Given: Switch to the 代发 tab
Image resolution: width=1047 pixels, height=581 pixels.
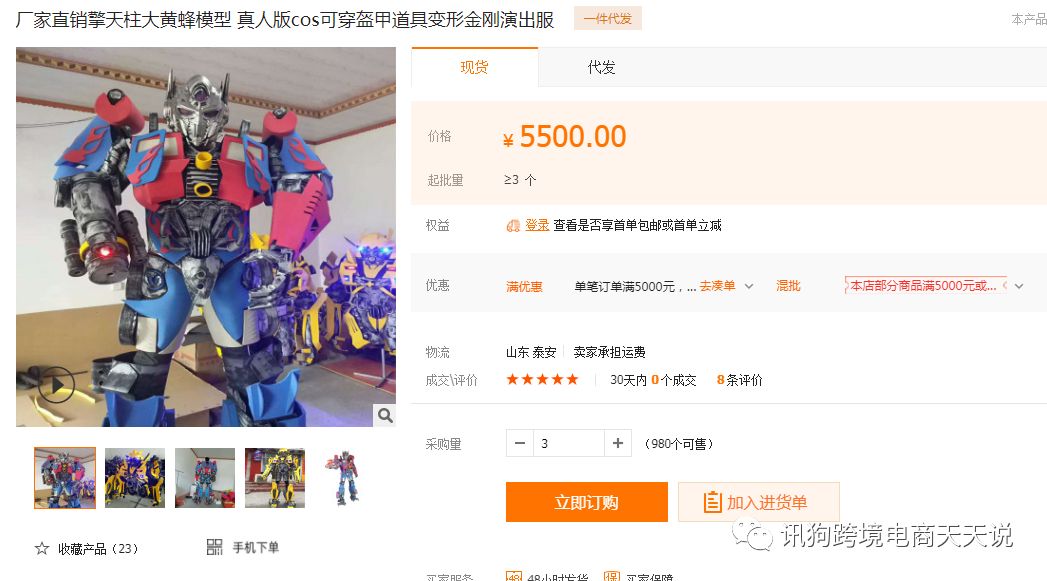Looking at the screenshot, I should coord(601,67).
